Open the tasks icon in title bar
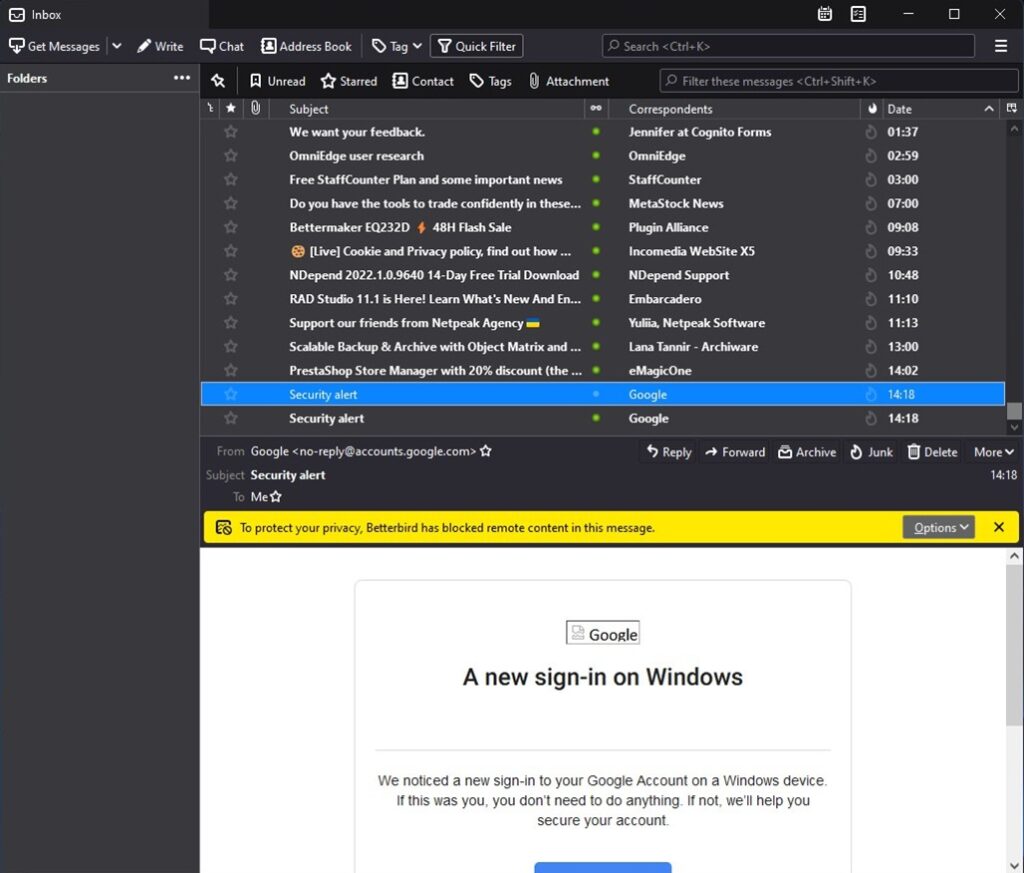Screen dimensions: 1024x873 pyautogui.click(x=858, y=14)
